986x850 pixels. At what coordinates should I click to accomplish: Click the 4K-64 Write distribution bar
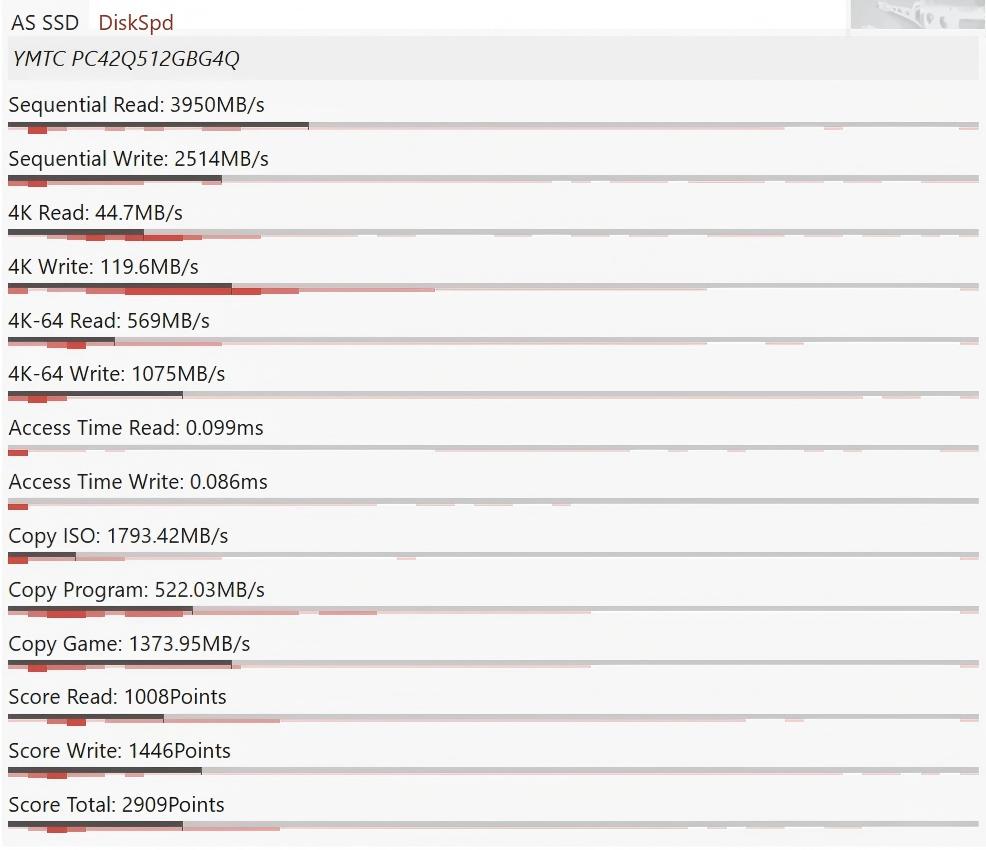tap(493, 396)
